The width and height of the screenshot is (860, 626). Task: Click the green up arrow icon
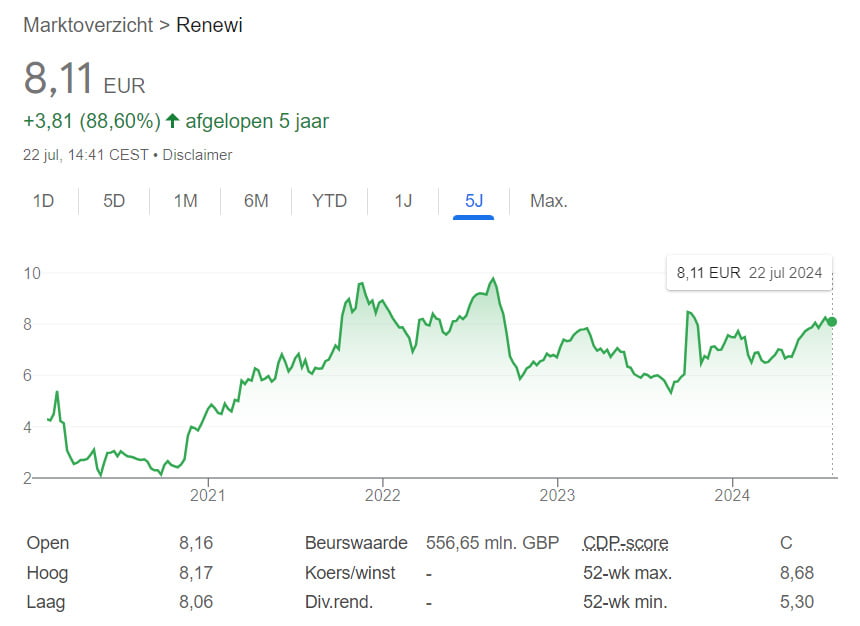tap(172, 121)
